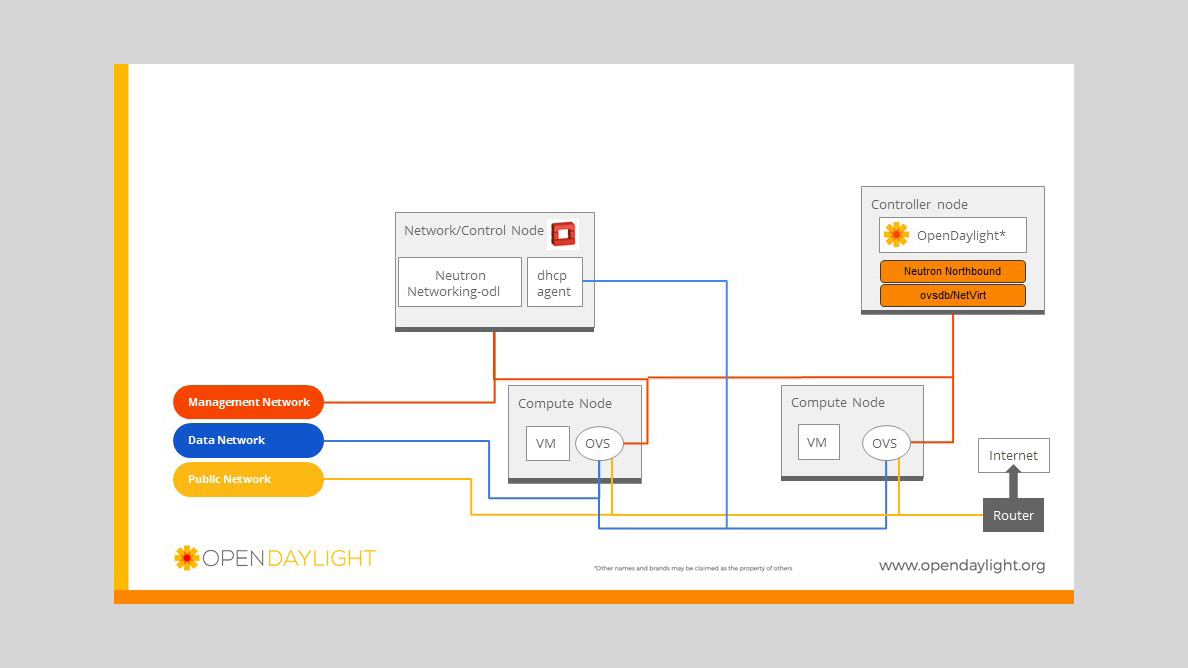
Task: Open the www.opendaylight.org link
Action: pos(961,565)
